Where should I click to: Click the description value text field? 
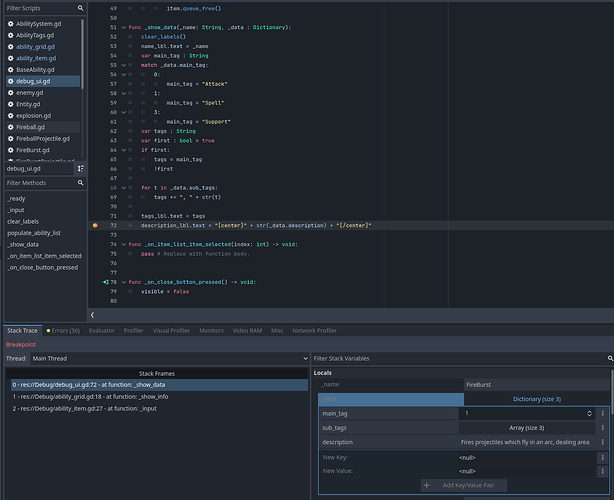coord(526,442)
